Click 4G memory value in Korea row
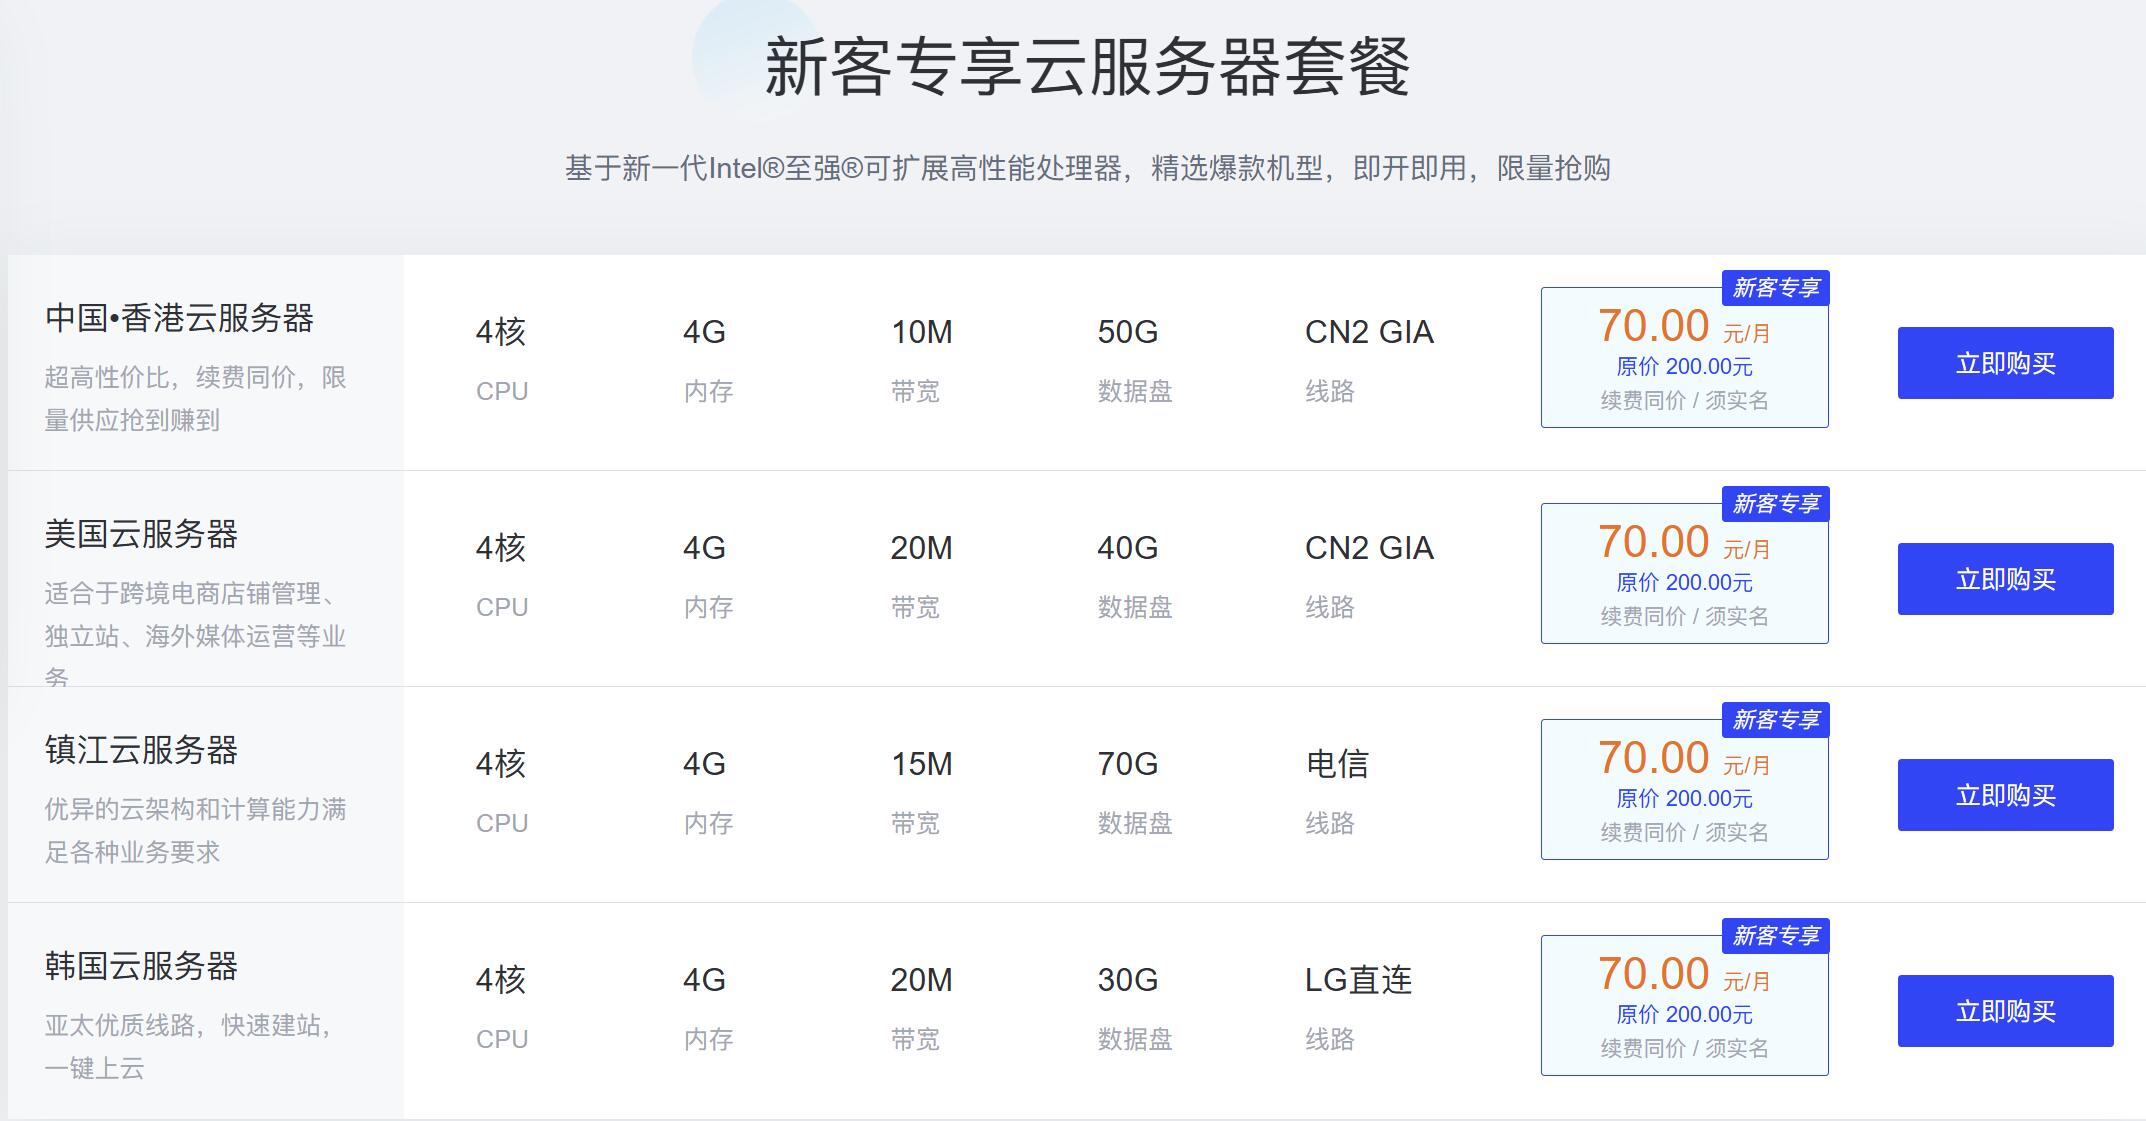Viewport: 2146px width, 1121px height. 704,980
